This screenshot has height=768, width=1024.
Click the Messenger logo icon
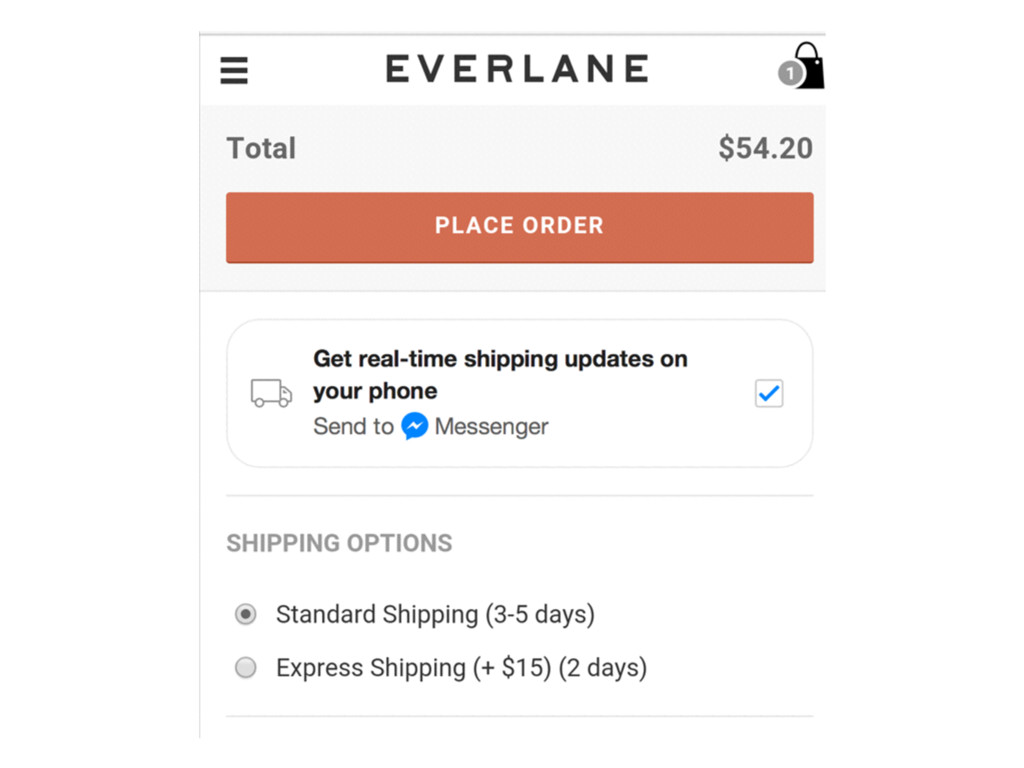point(415,426)
